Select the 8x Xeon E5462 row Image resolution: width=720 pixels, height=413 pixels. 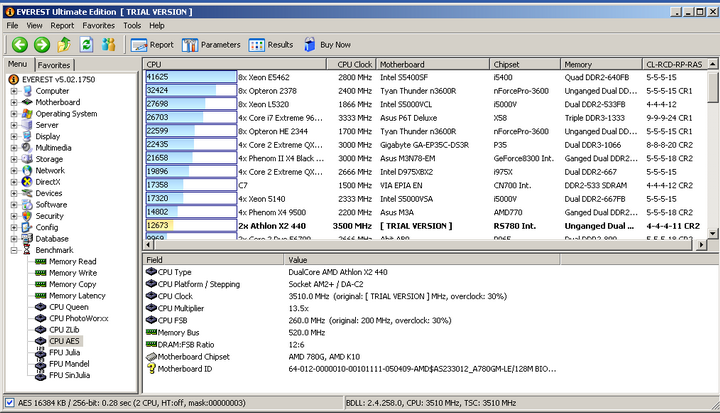point(426,77)
